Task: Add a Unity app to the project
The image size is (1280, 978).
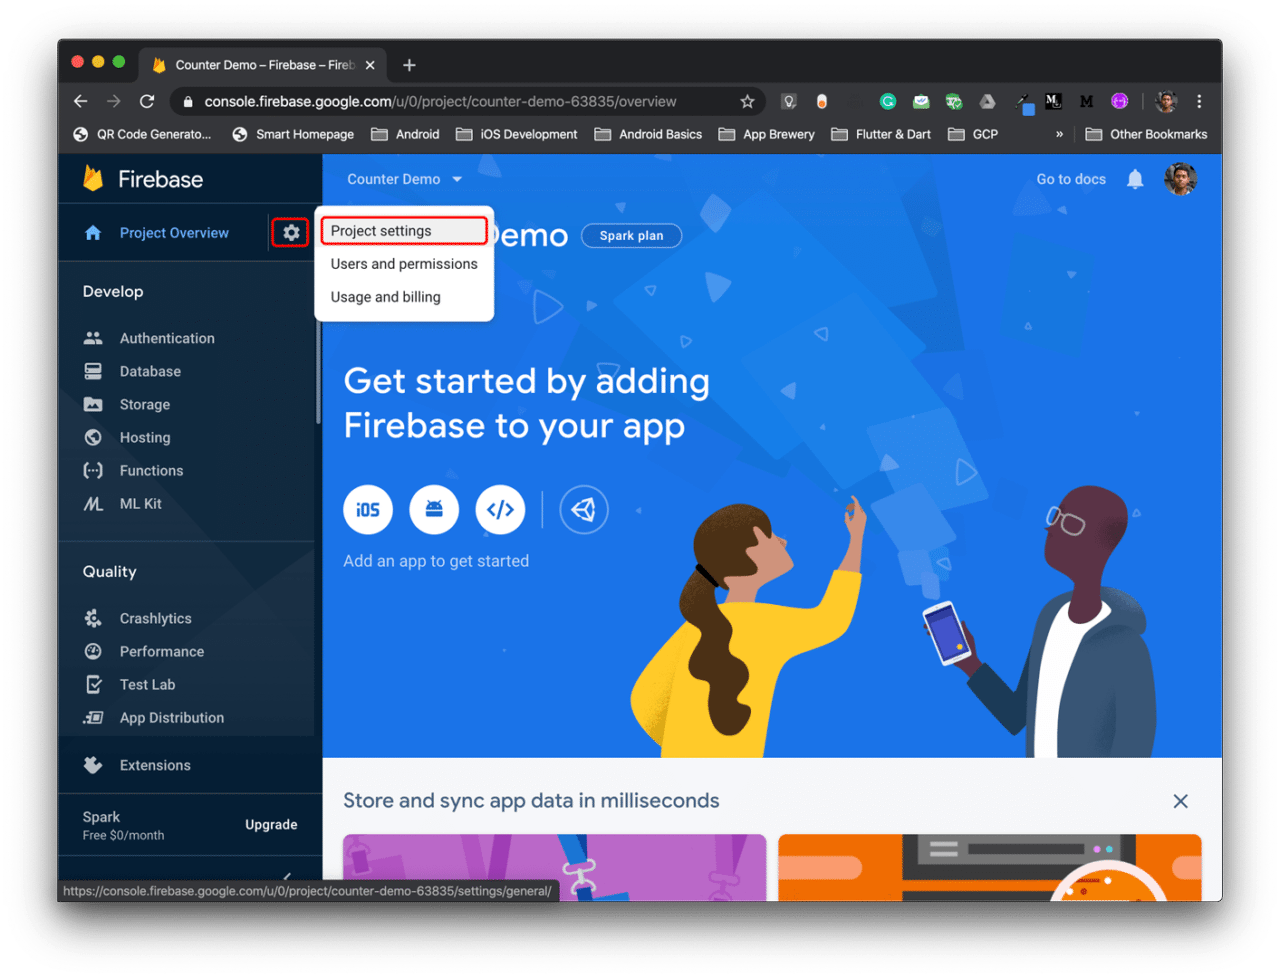Action: [584, 510]
